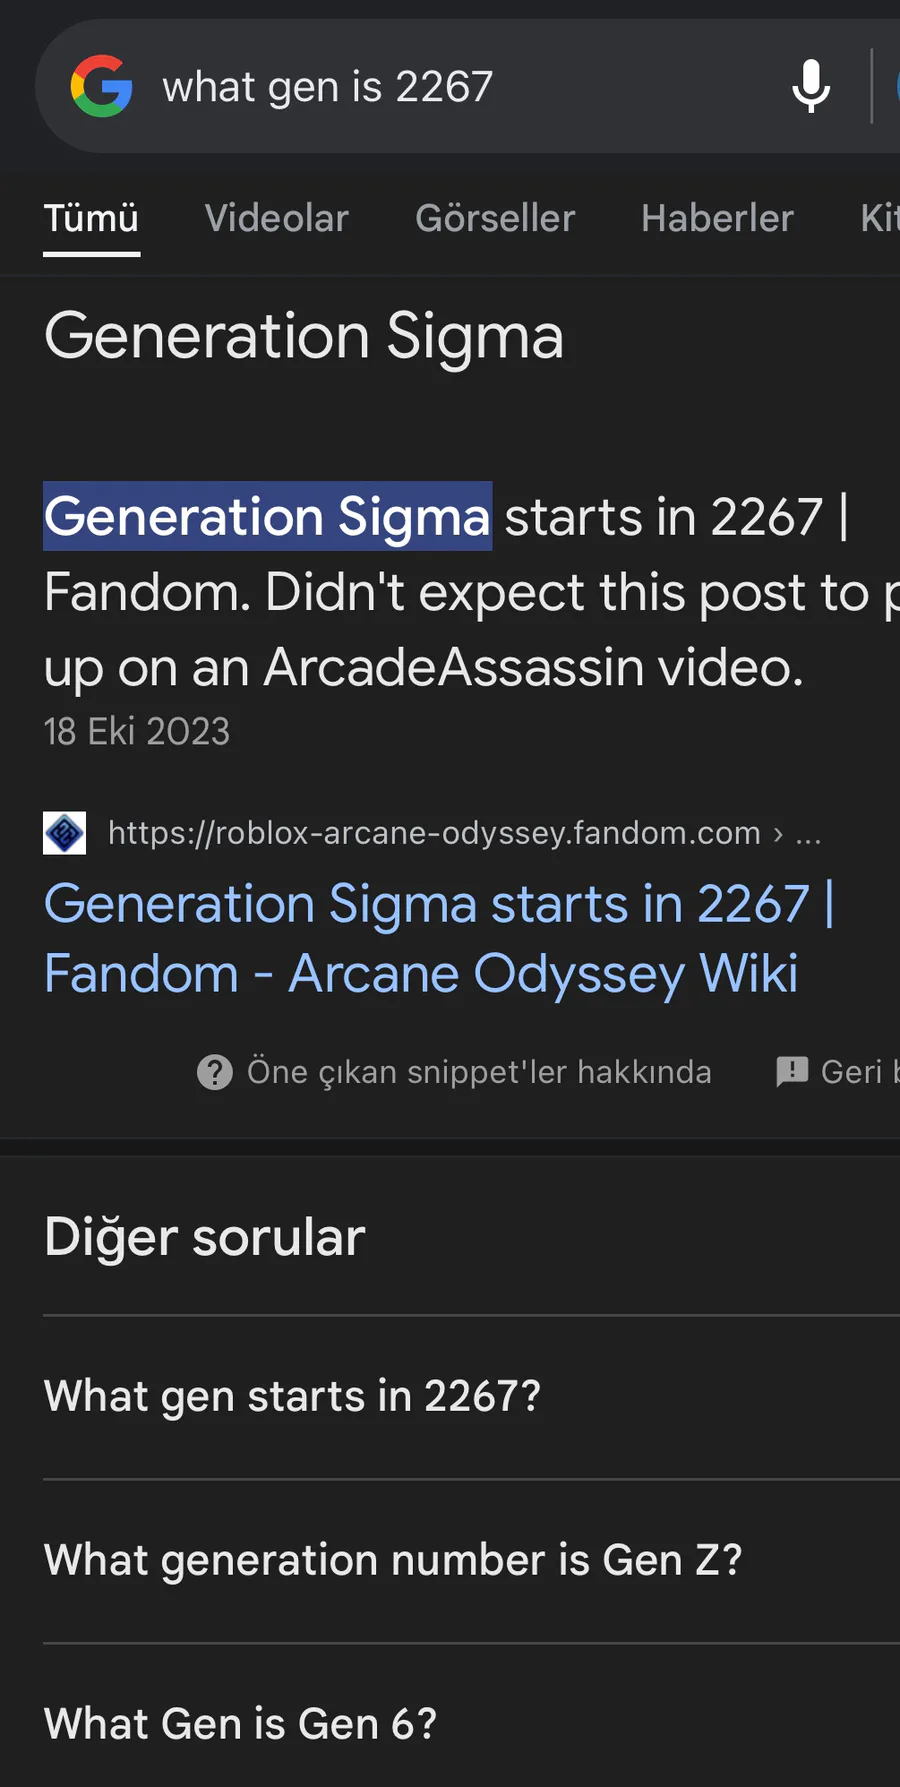Switch to the Videolar tab
Image resolution: width=900 pixels, height=1787 pixels.
point(276,218)
